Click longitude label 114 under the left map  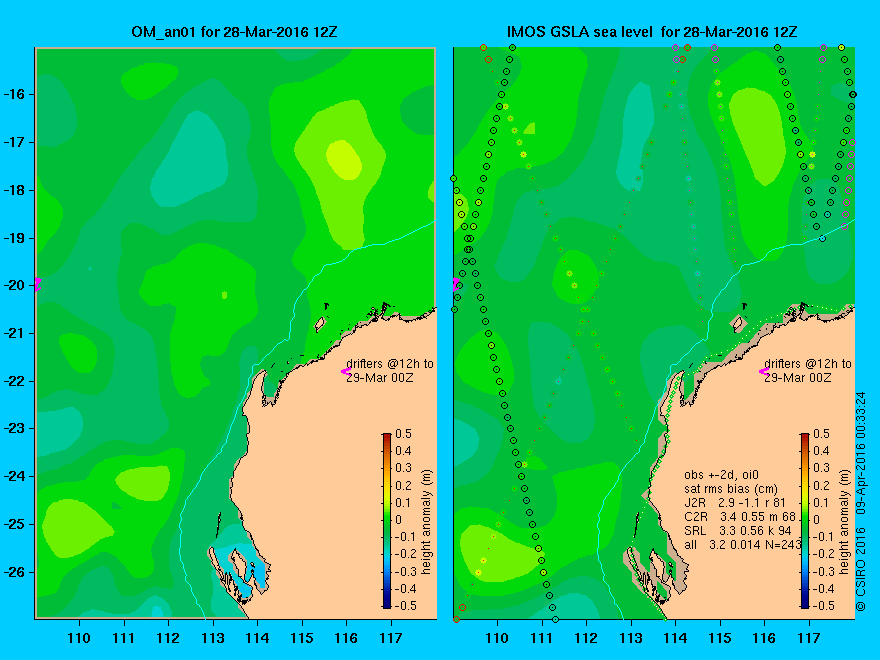[x=257, y=638]
